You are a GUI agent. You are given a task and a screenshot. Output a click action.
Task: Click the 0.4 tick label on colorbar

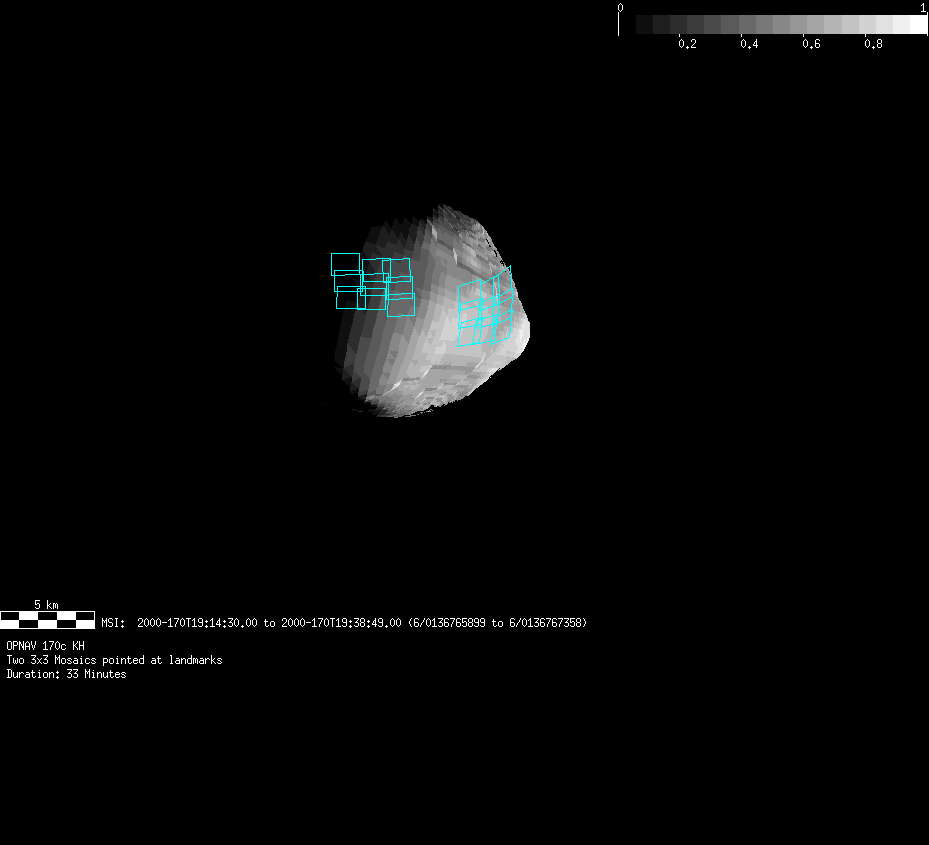749,45
